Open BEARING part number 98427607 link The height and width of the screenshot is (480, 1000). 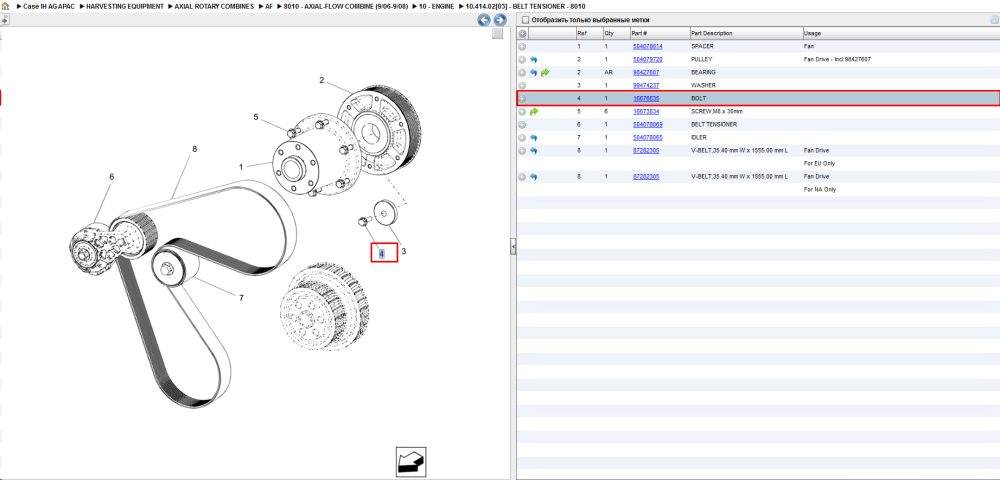[645, 73]
